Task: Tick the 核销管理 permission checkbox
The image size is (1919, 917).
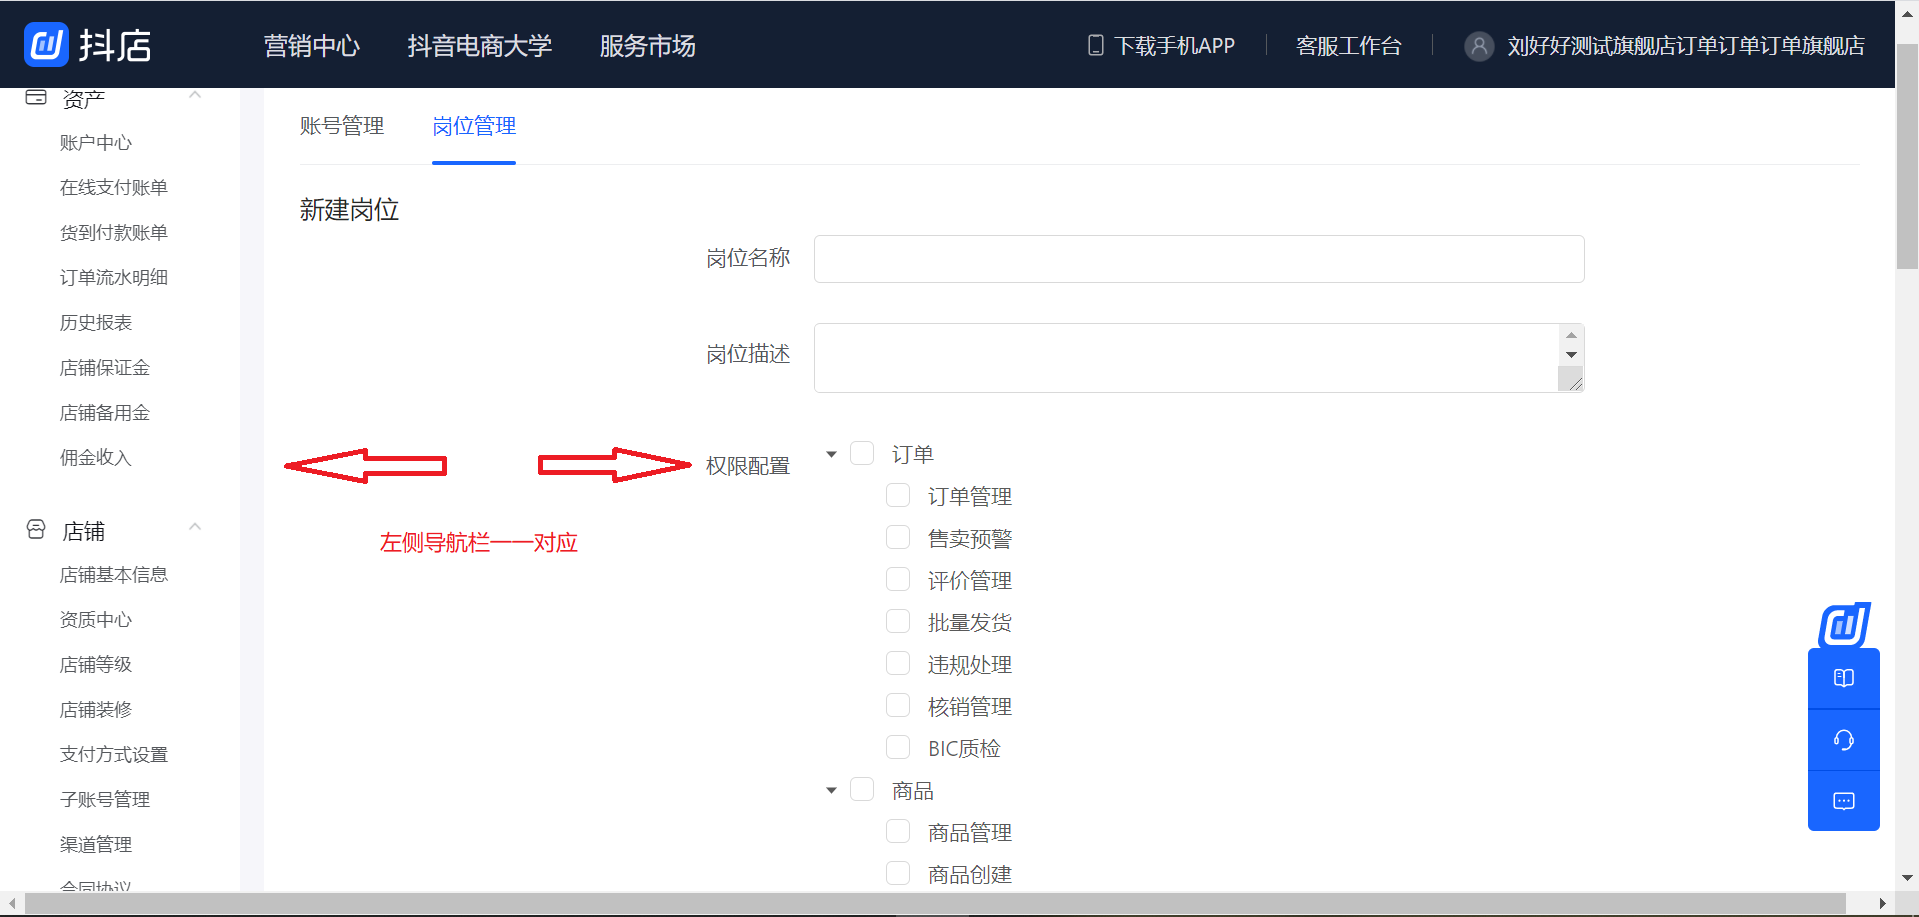Action: point(898,705)
